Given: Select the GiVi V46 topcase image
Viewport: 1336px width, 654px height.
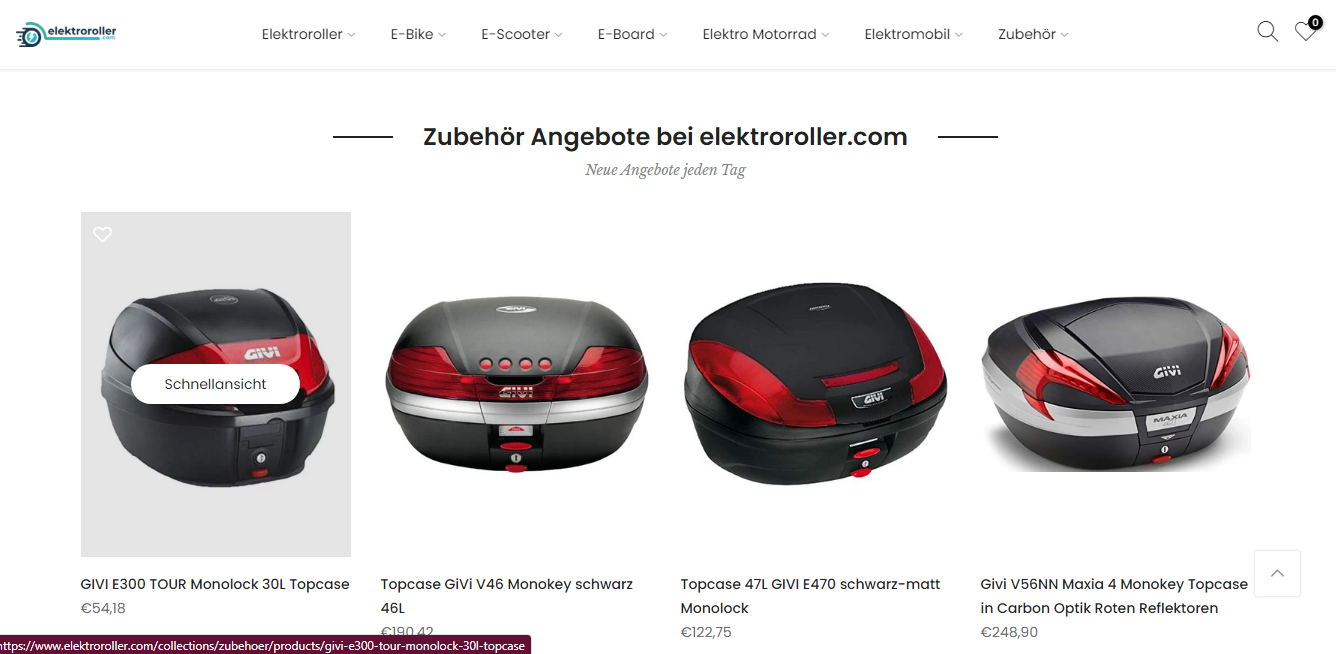Looking at the screenshot, I should 516,384.
